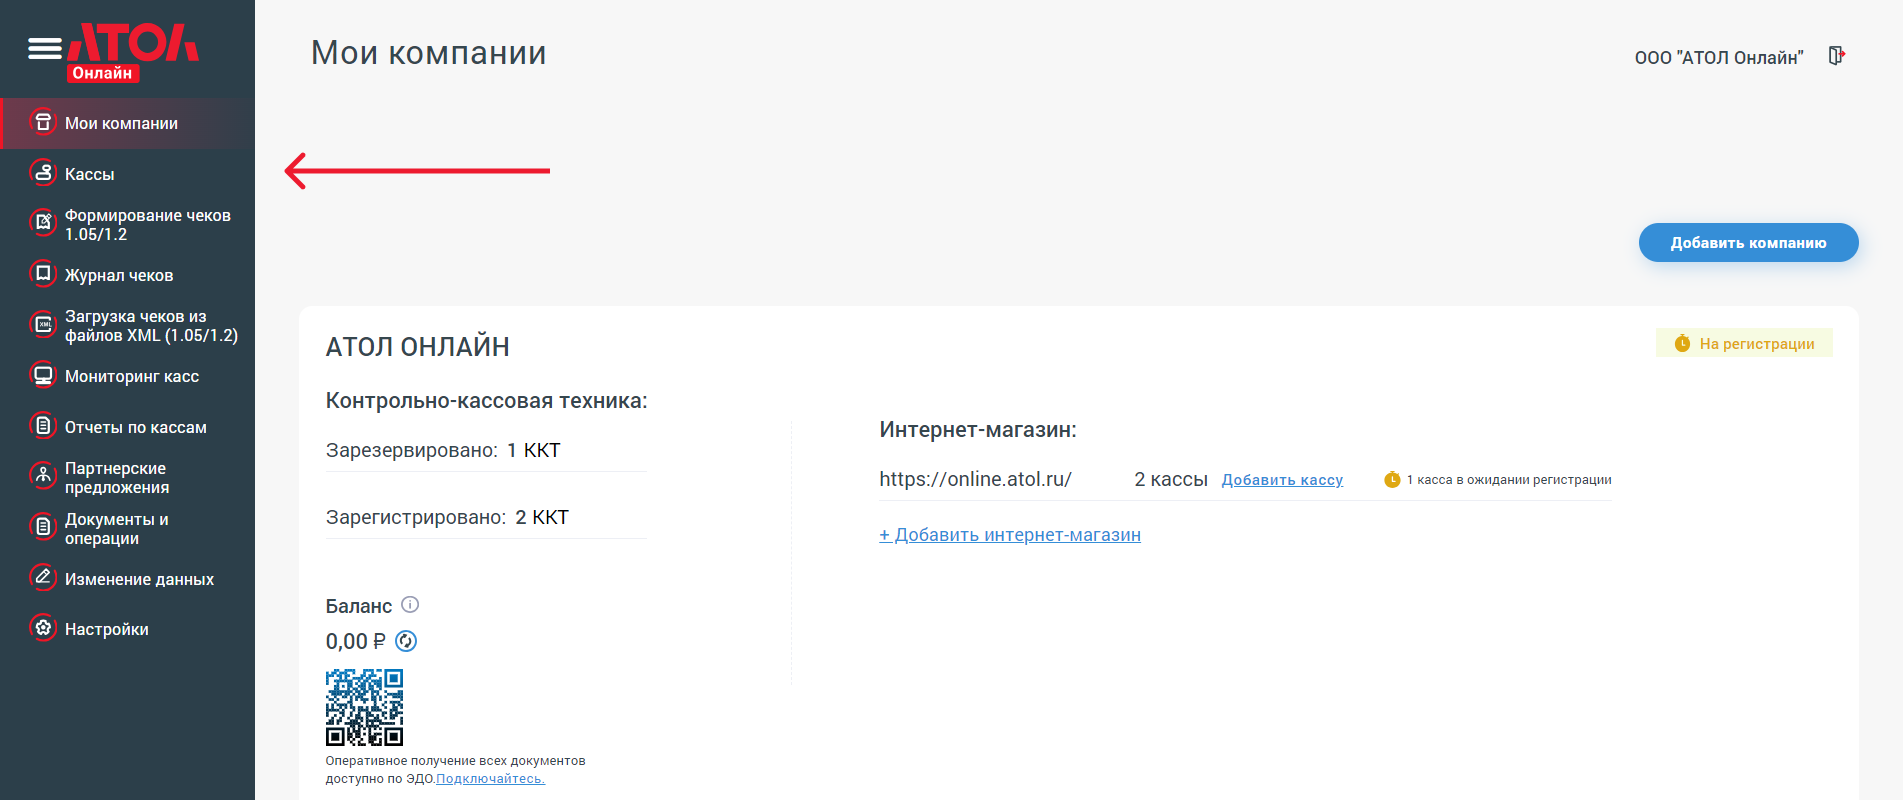1903x800 pixels.
Task: Click the Формирование чеков sidebar icon
Action: tap(43, 223)
